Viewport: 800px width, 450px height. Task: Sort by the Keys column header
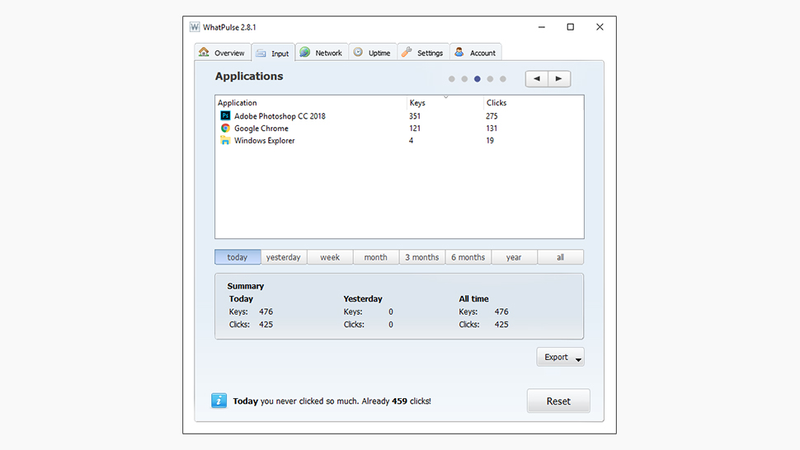(x=445, y=103)
